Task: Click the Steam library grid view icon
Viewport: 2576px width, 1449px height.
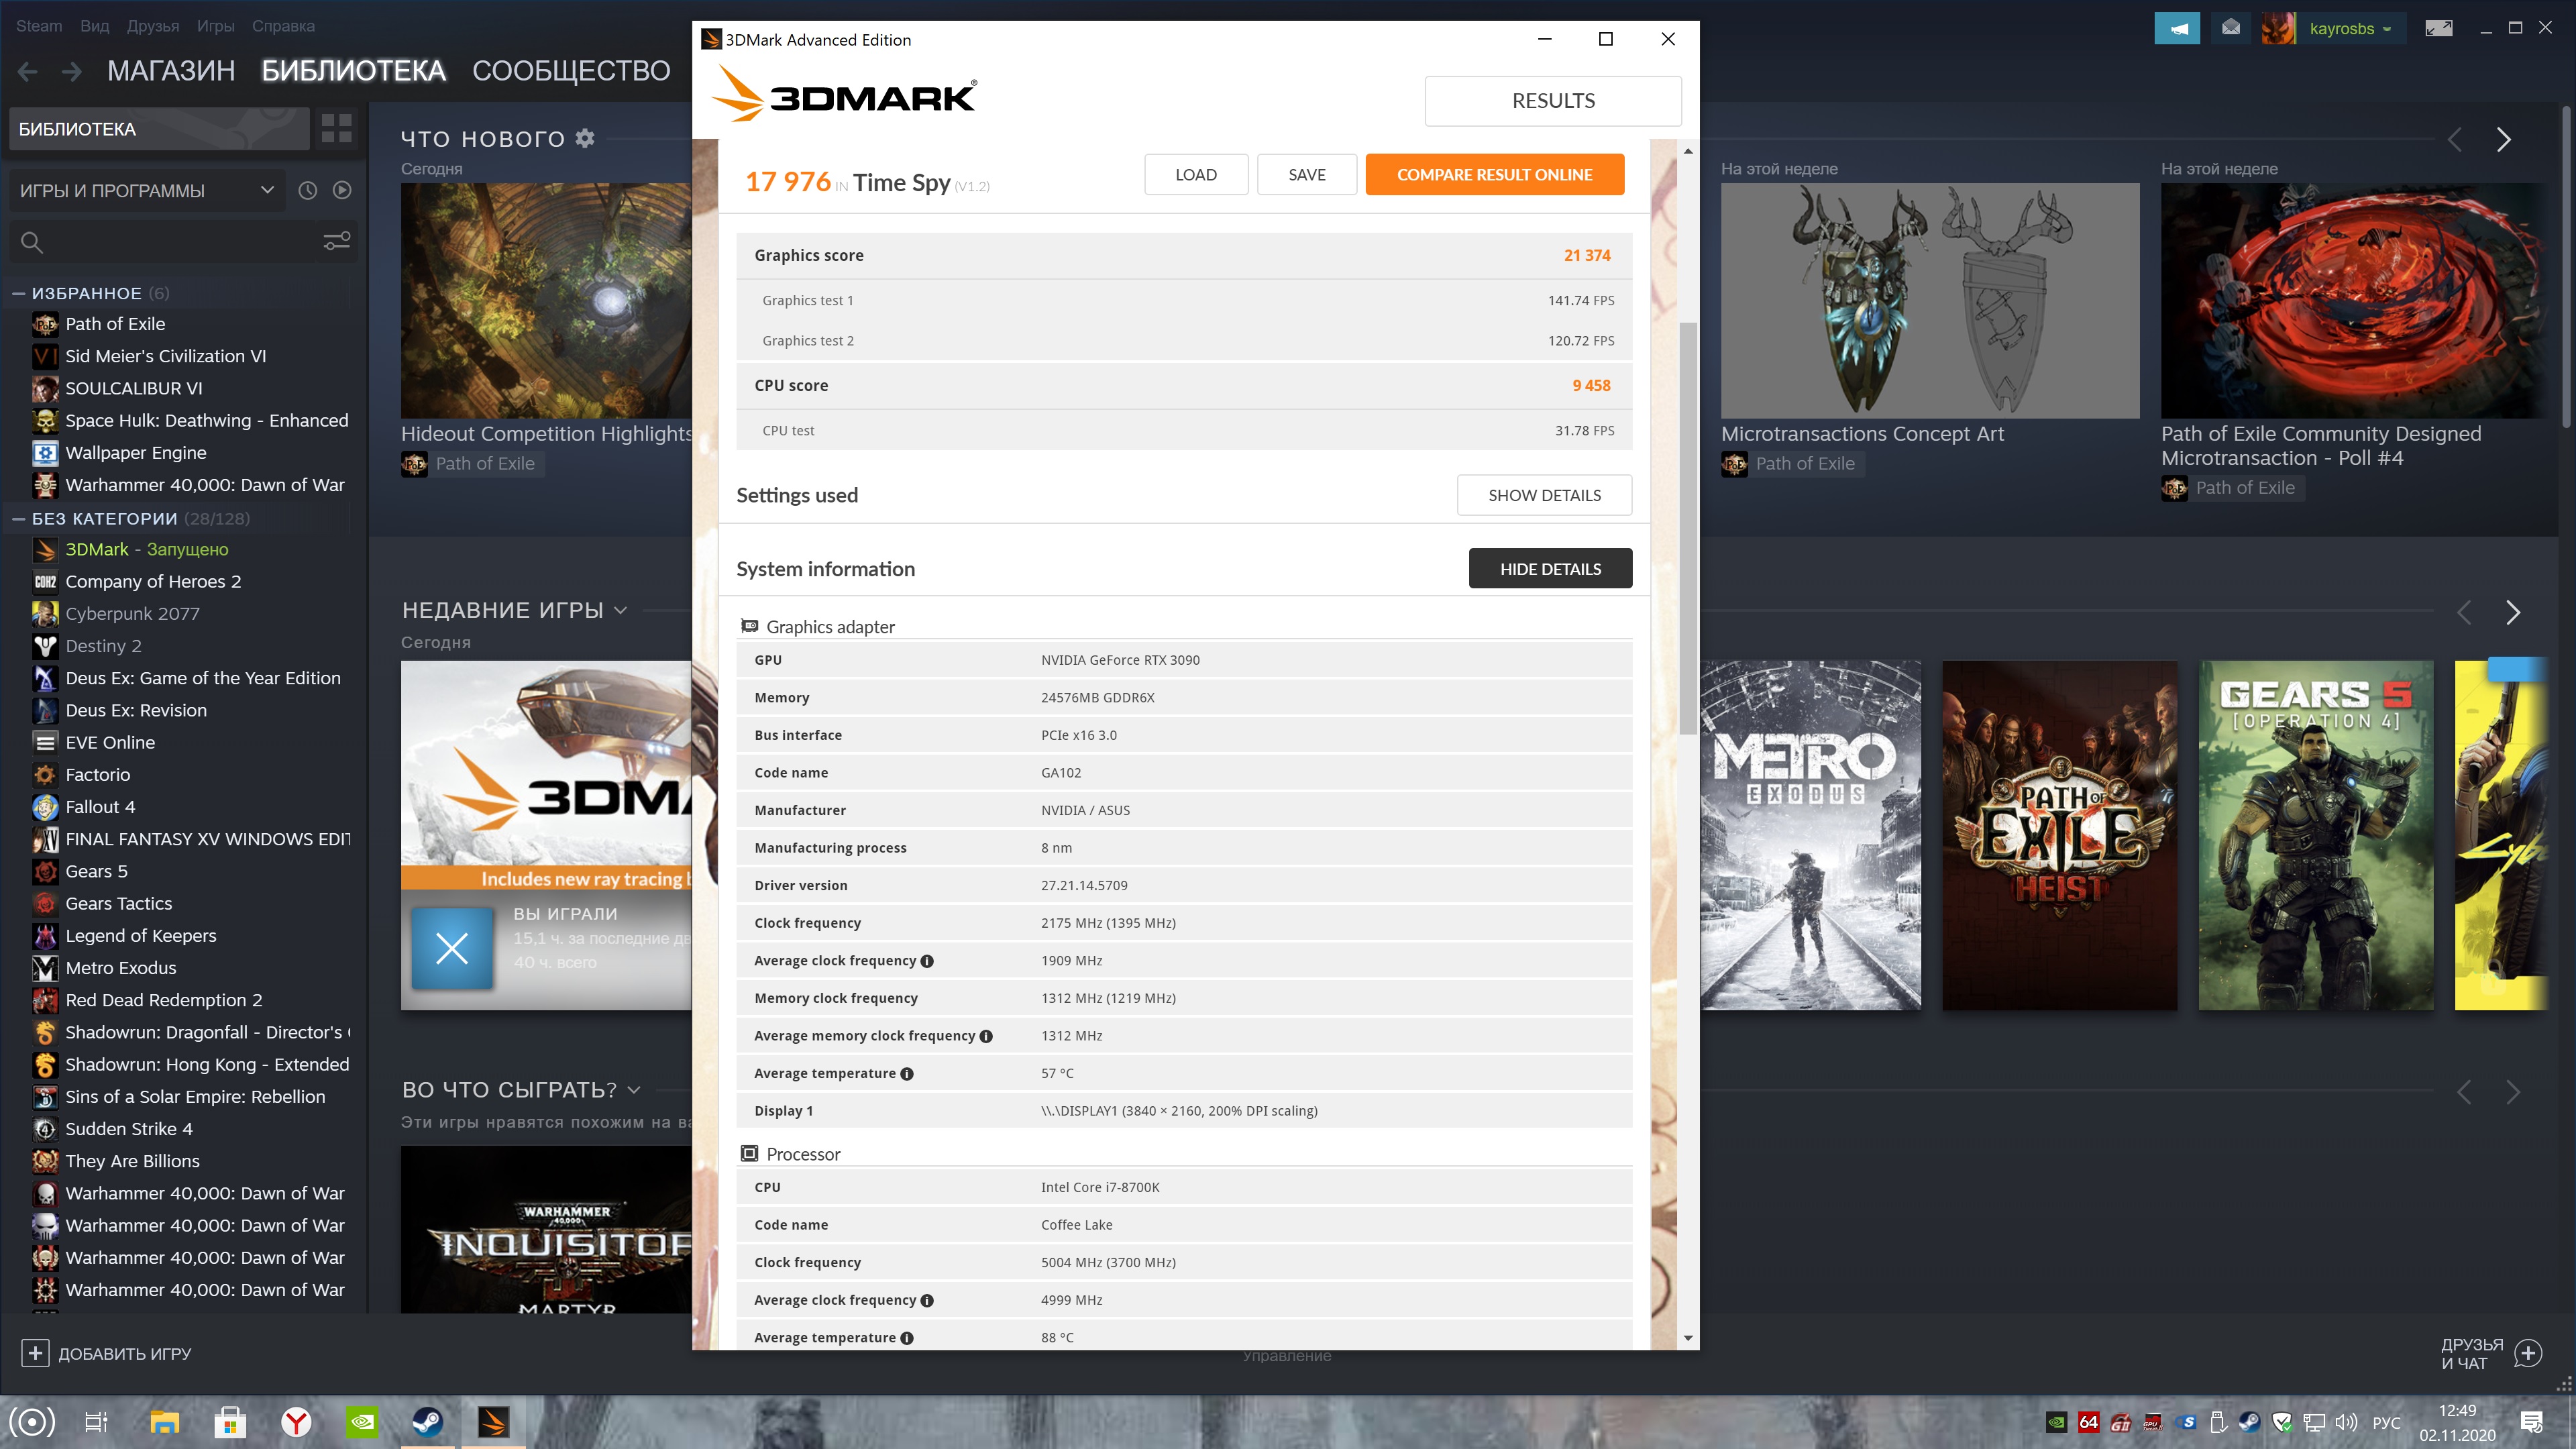Action: coord(336,128)
